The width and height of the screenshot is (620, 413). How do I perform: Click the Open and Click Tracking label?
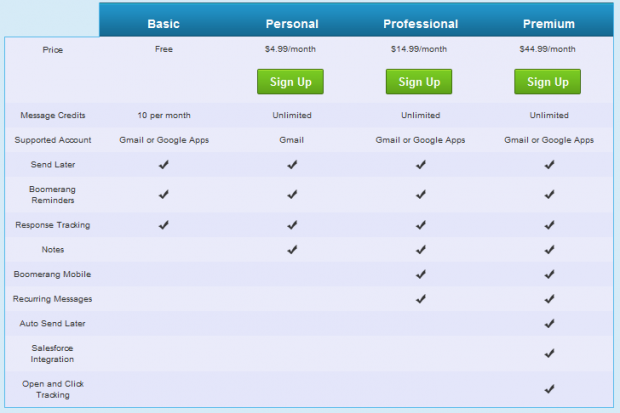[x=53, y=389]
